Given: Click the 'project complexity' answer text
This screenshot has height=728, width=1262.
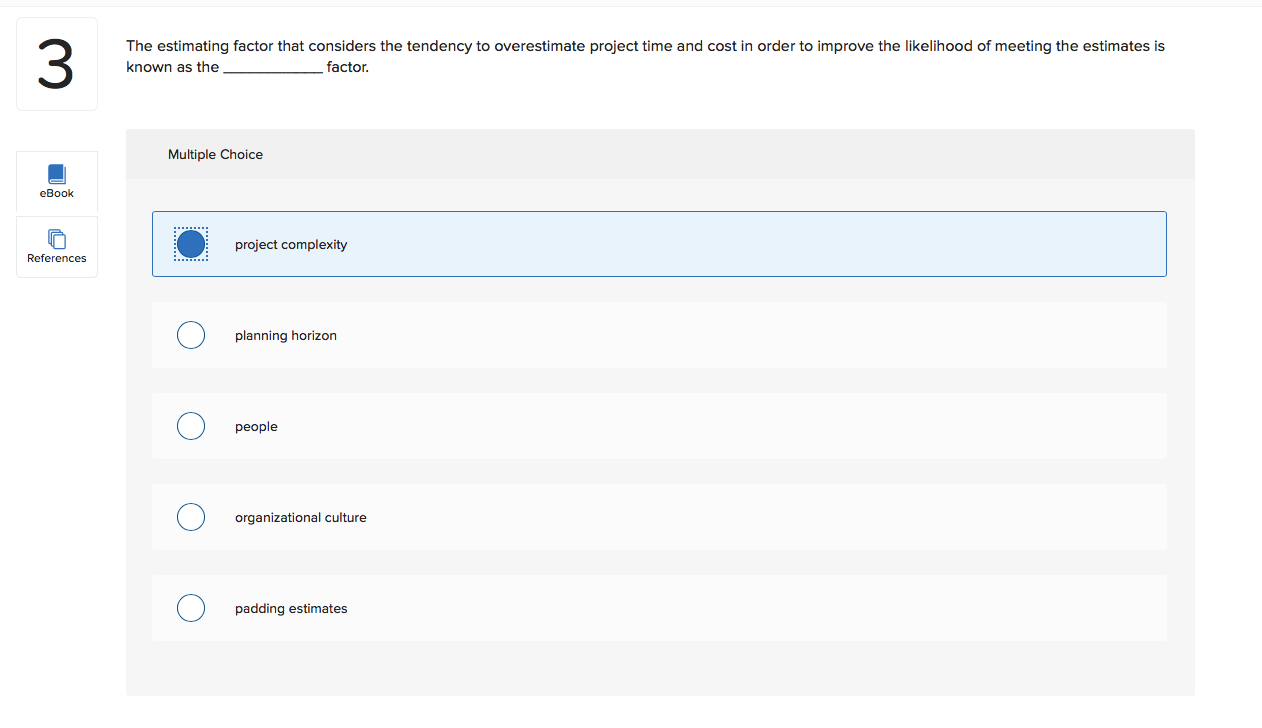Looking at the screenshot, I should click(291, 245).
